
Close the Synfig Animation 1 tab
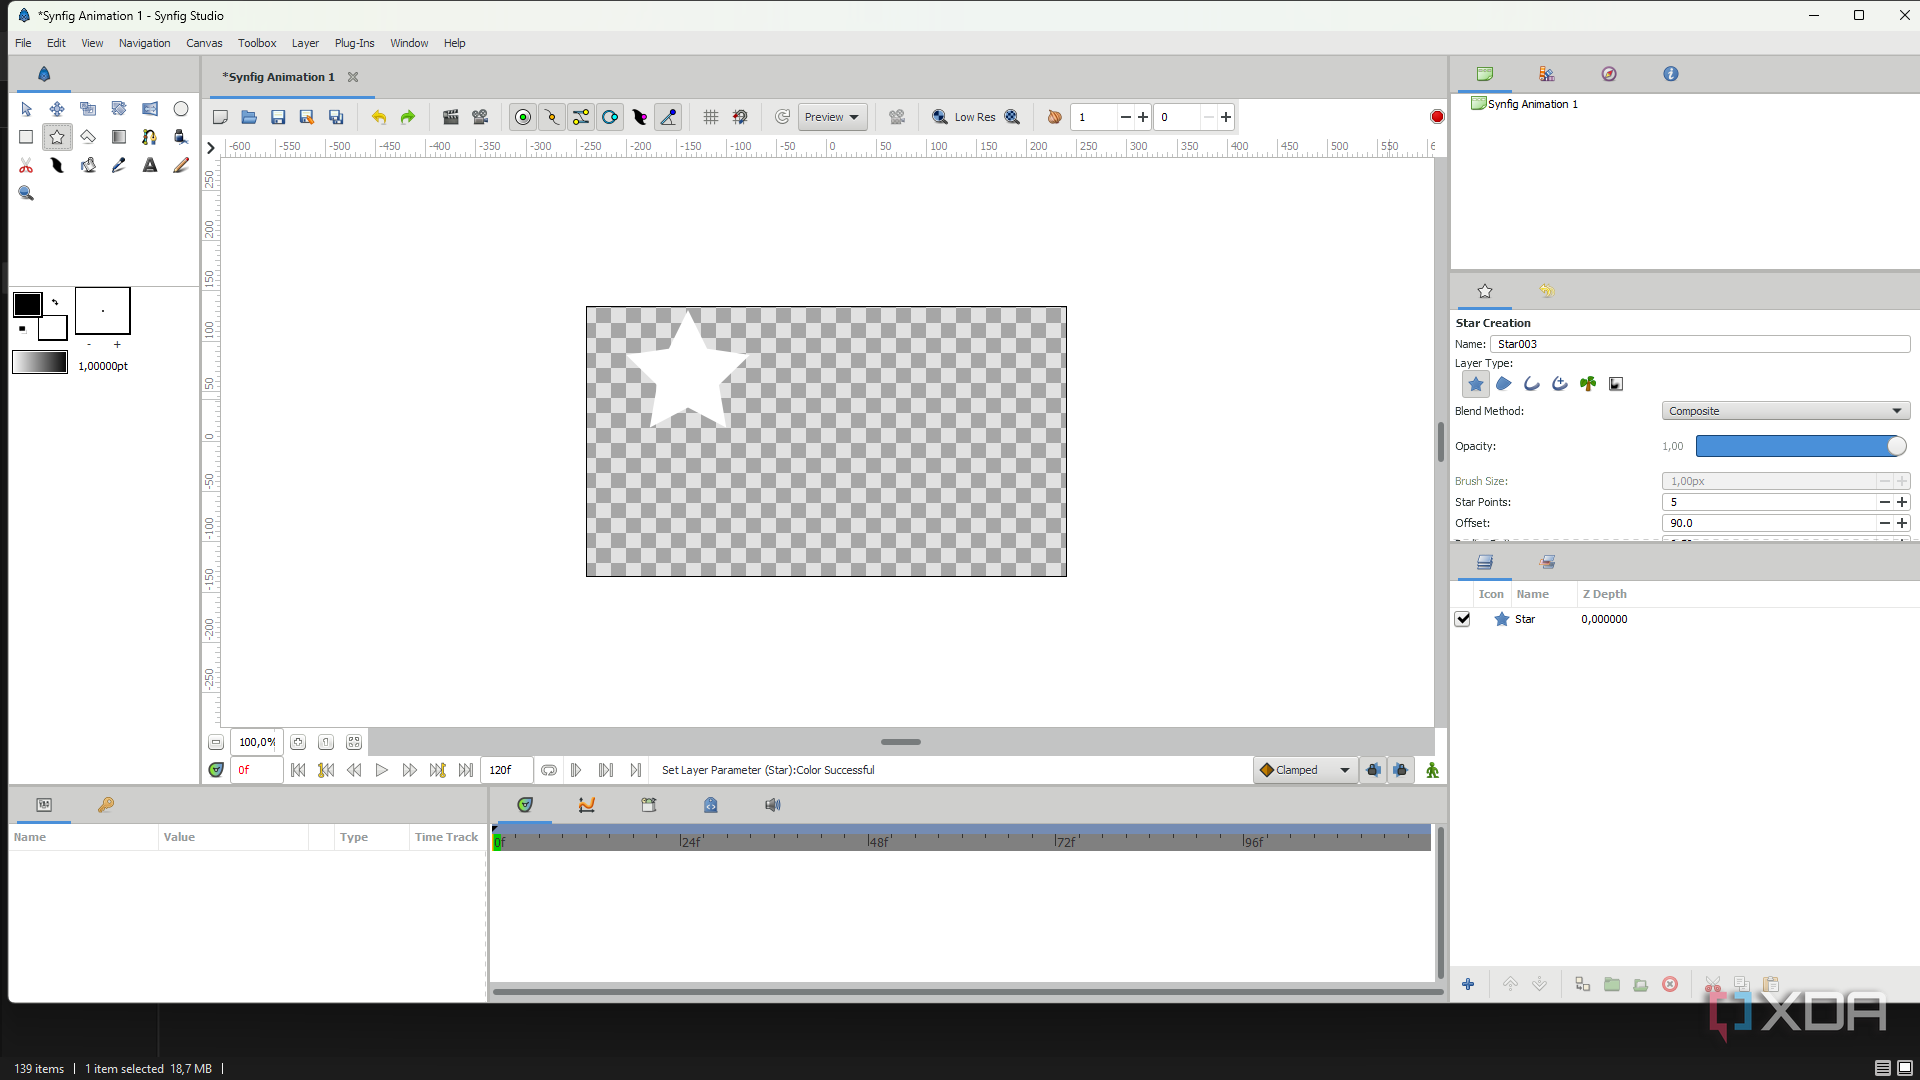pos(353,77)
